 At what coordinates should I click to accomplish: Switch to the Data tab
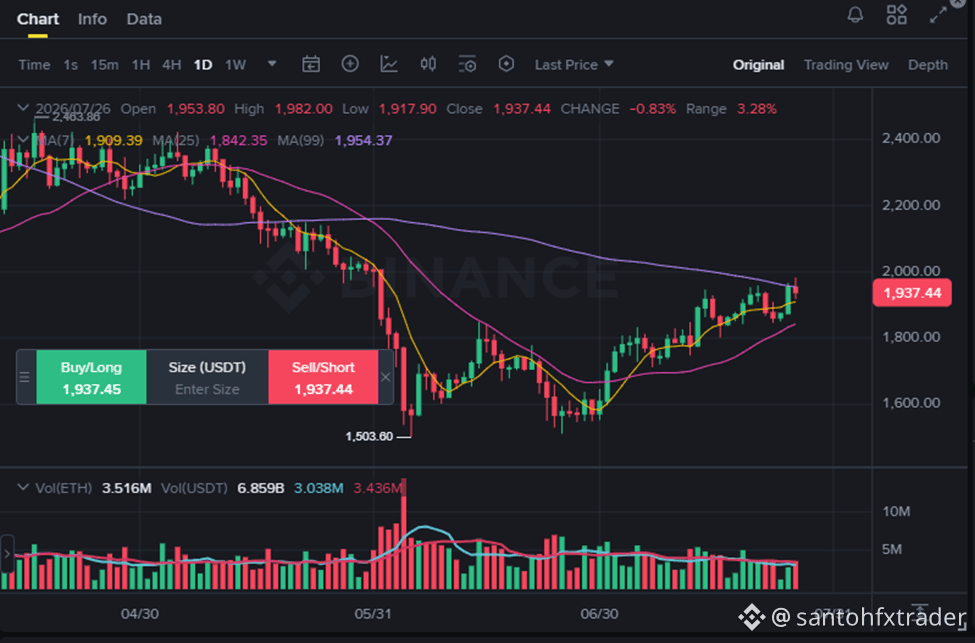(144, 19)
